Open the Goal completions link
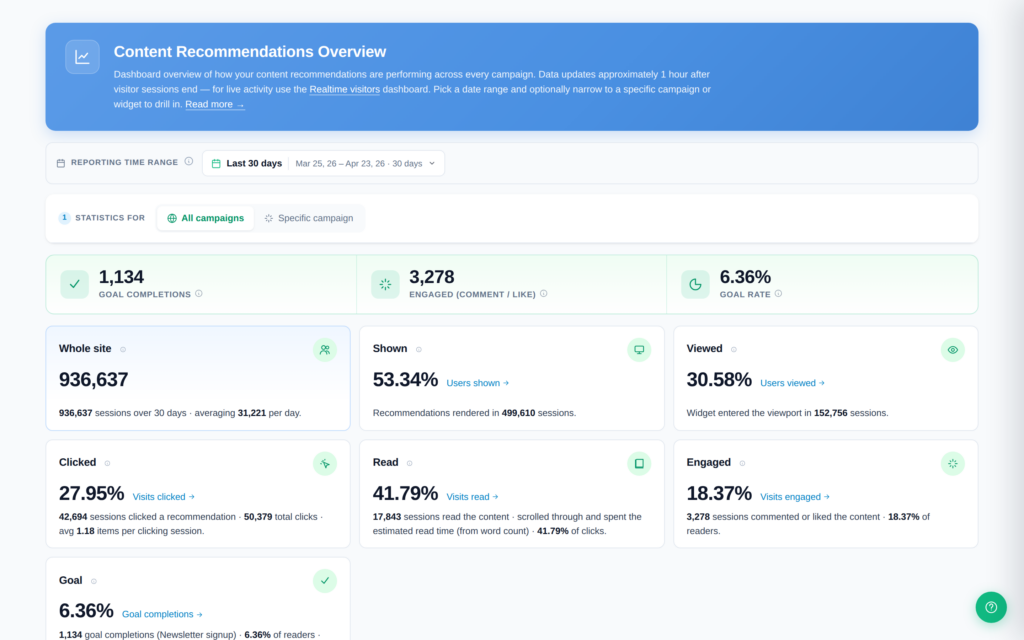 coord(162,614)
